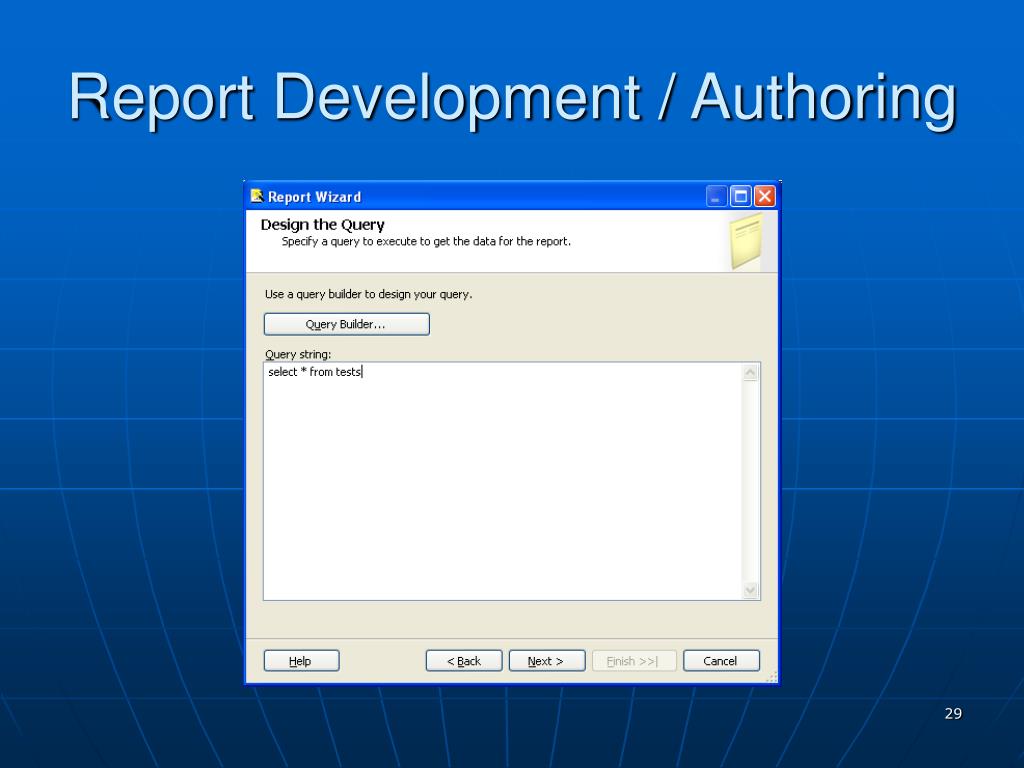Click the 'Report Wizard' title text

click(x=314, y=197)
